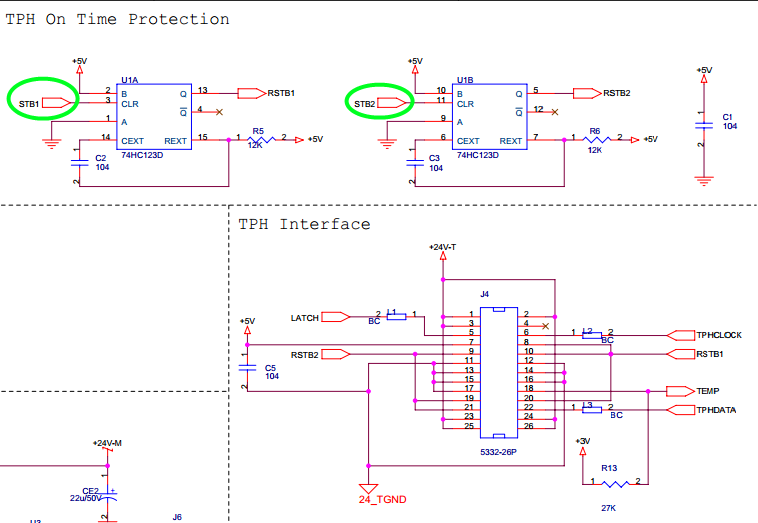The height and width of the screenshot is (523, 758).
Task: Click the 'TPH Interface' section title
Action: [x=305, y=224]
